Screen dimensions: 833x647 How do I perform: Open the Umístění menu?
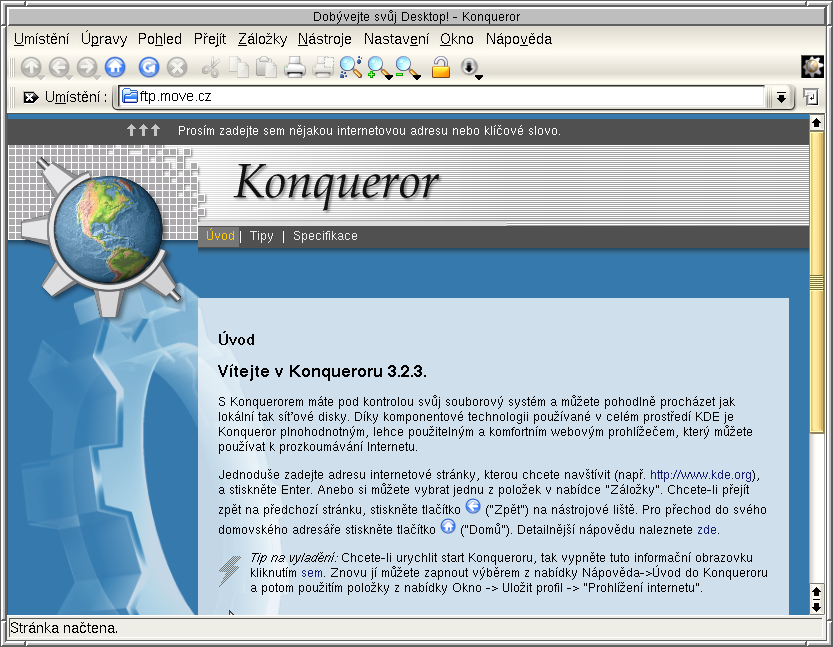(x=41, y=39)
